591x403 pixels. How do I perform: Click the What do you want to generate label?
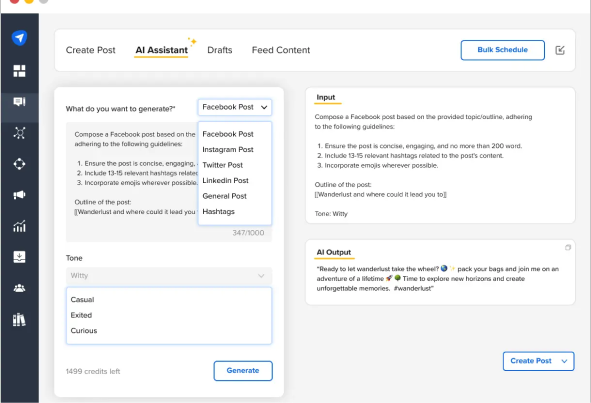click(121, 109)
